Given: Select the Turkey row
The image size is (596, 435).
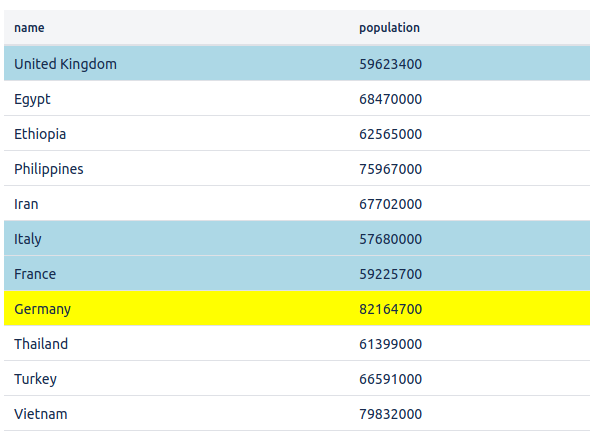Looking at the screenshot, I should [297, 379].
